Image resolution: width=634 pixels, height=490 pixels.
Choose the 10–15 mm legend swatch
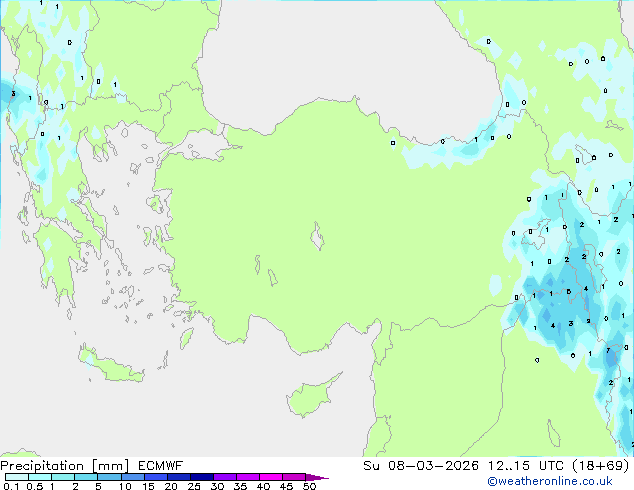[x=133, y=477]
